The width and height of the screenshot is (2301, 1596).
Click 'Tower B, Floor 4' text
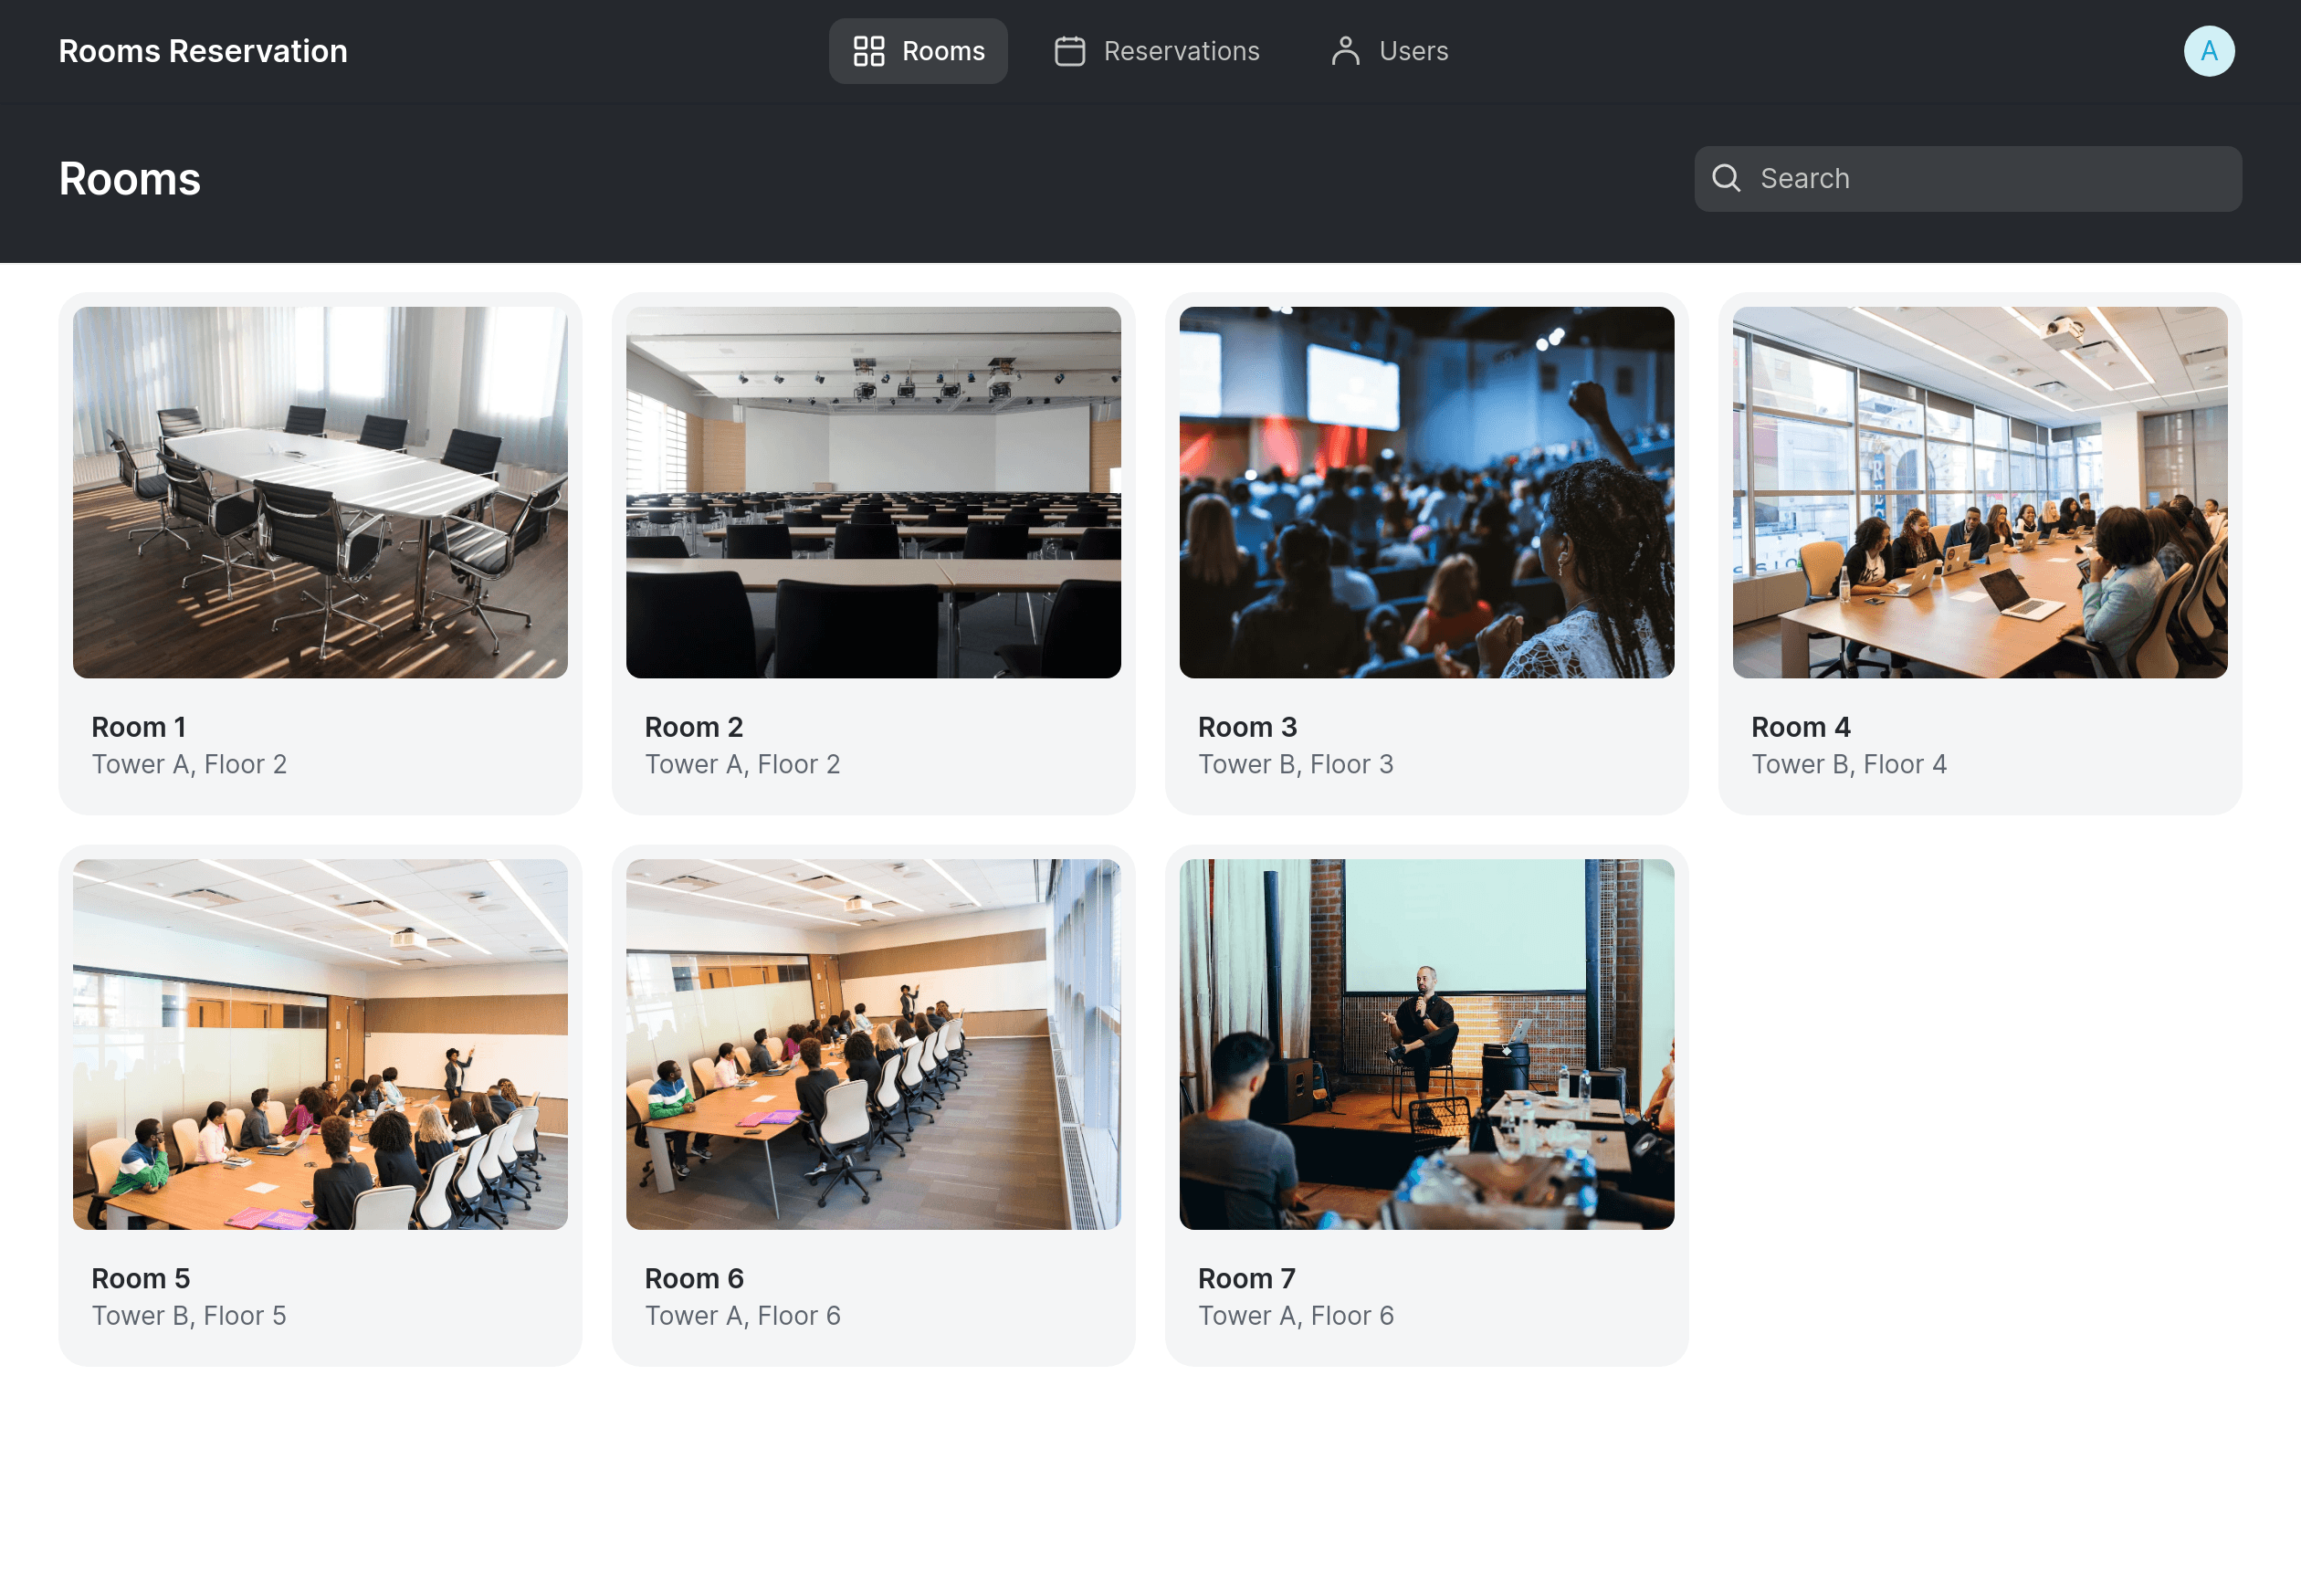pyautogui.click(x=1848, y=764)
